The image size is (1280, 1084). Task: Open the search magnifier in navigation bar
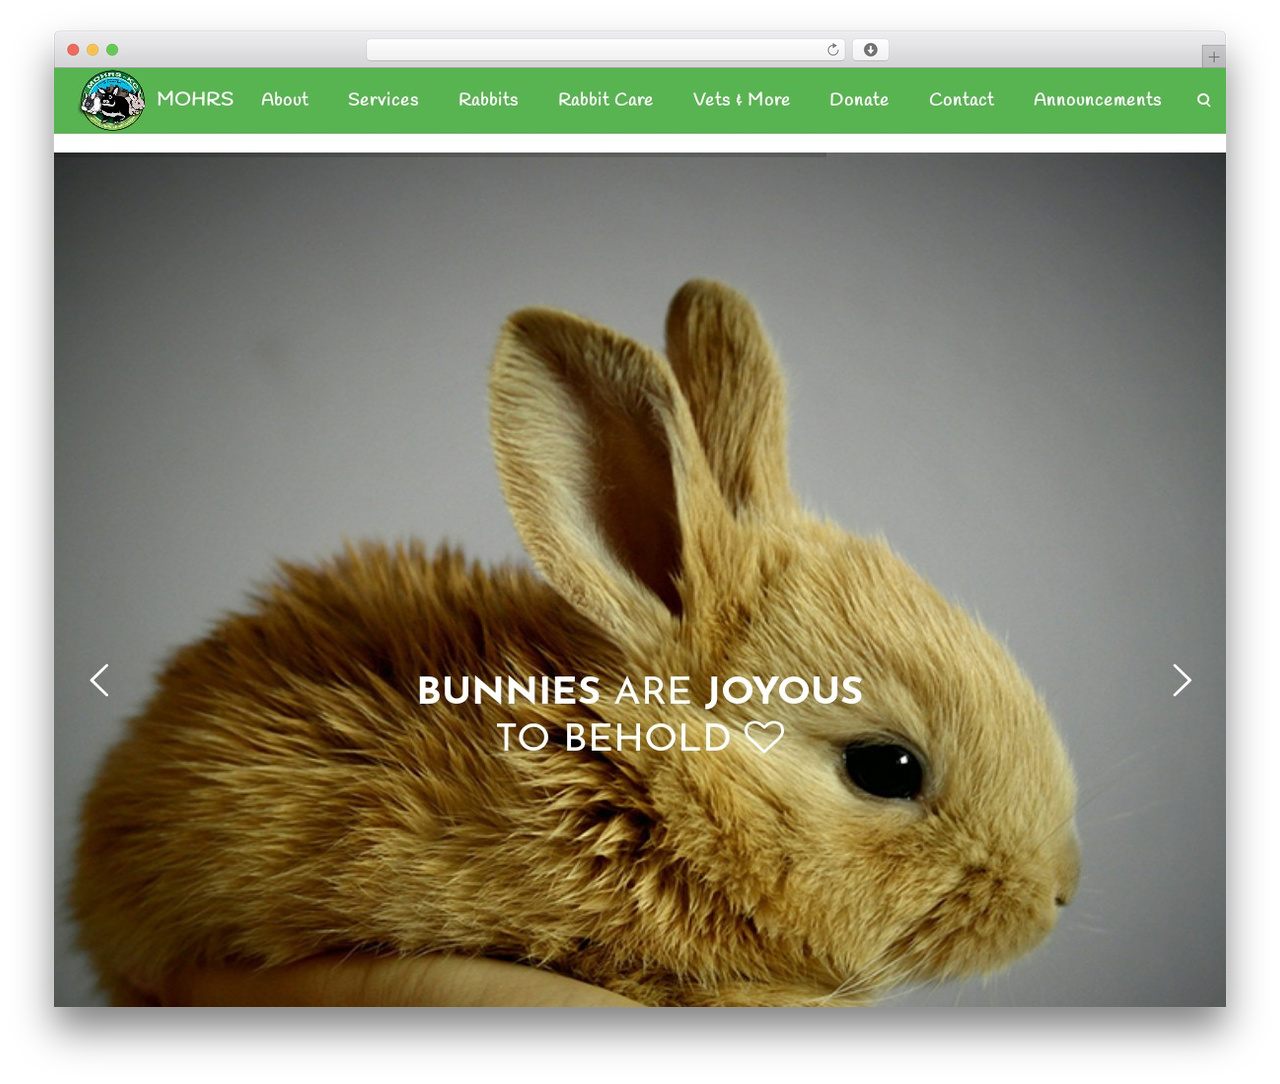pos(1204,100)
